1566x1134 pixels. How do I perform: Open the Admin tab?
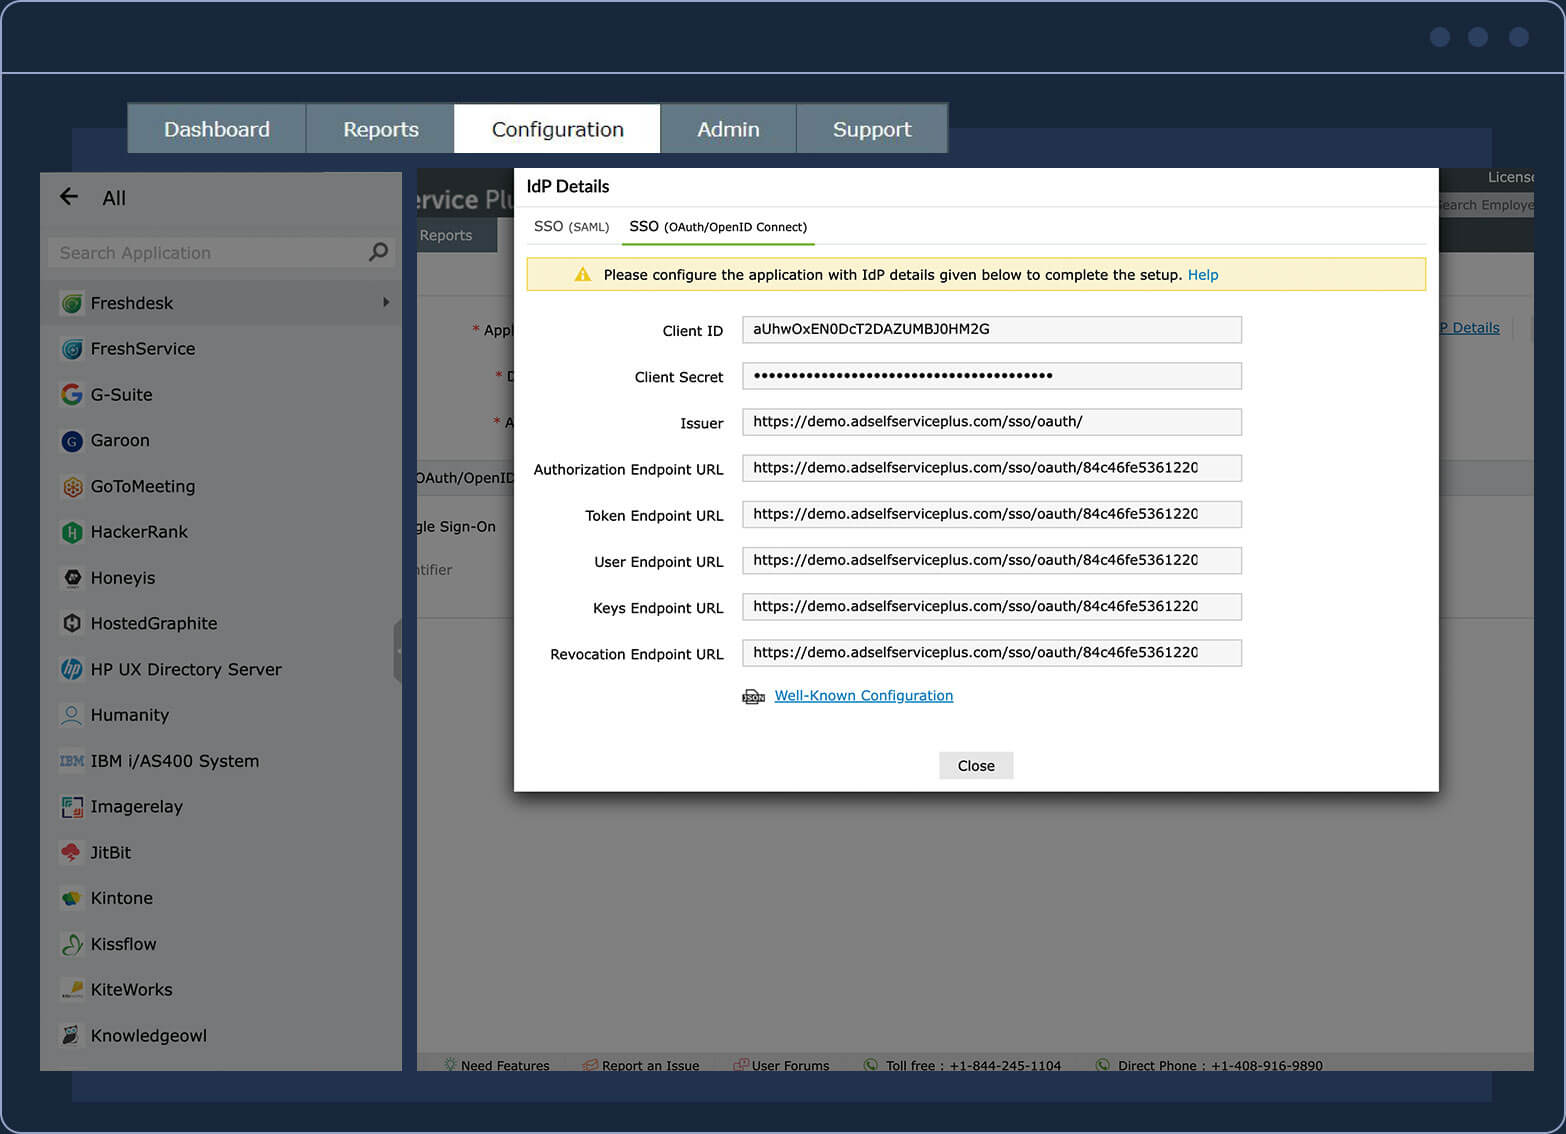pyautogui.click(x=728, y=128)
